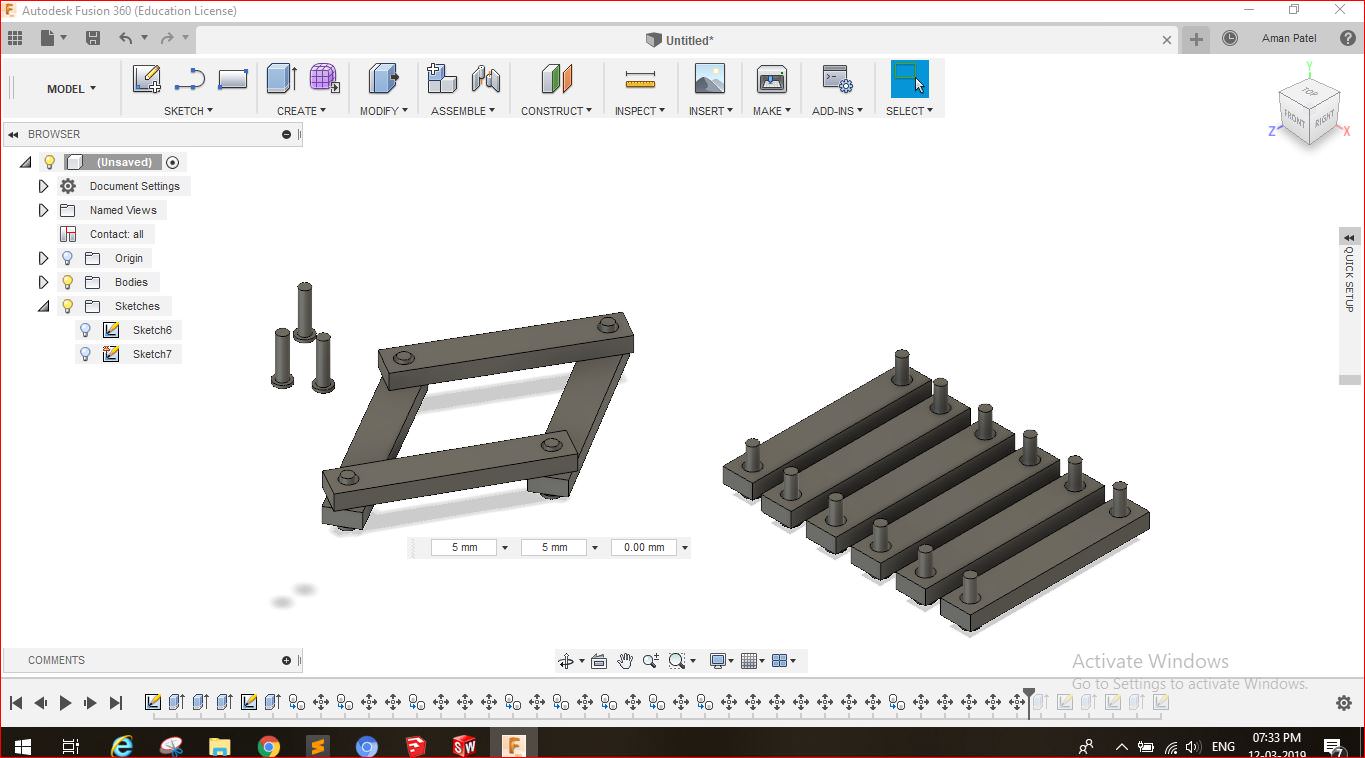Click the Redo arrow
This screenshot has height=758, width=1365.
click(167, 38)
